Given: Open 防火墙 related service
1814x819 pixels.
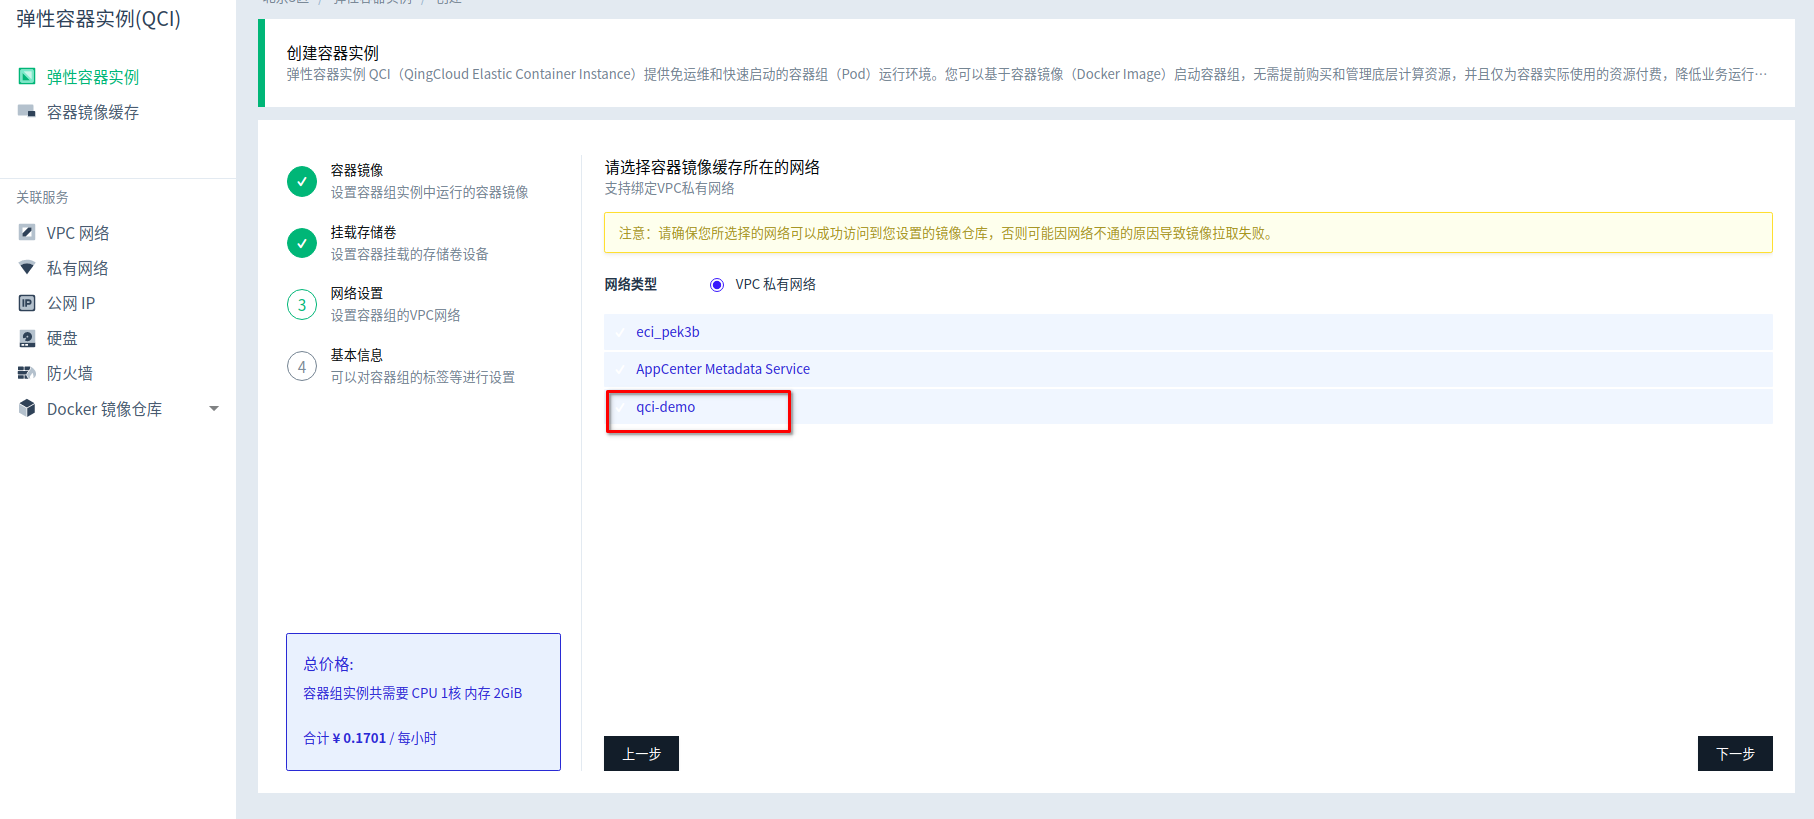Looking at the screenshot, I should pyautogui.click(x=70, y=373).
